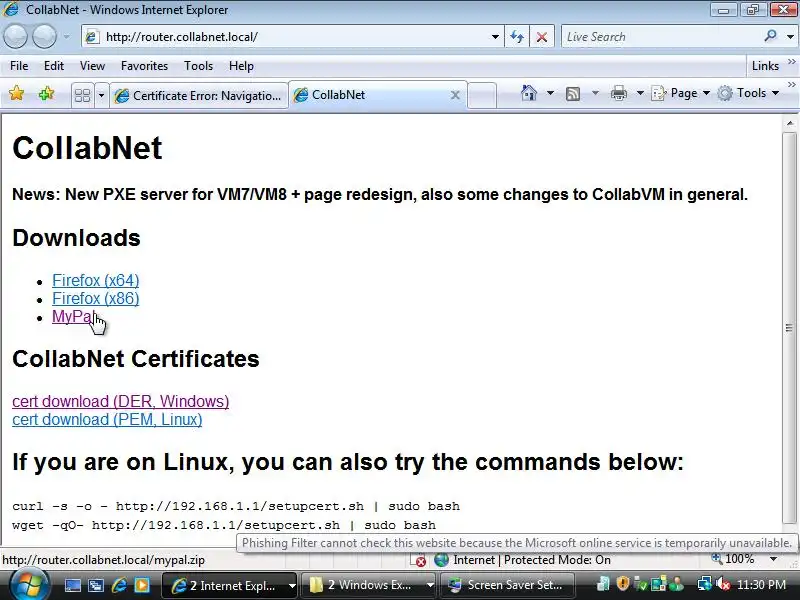Click the address bar URL field
The height and width of the screenshot is (600, 800).
(x=291, y=37)
